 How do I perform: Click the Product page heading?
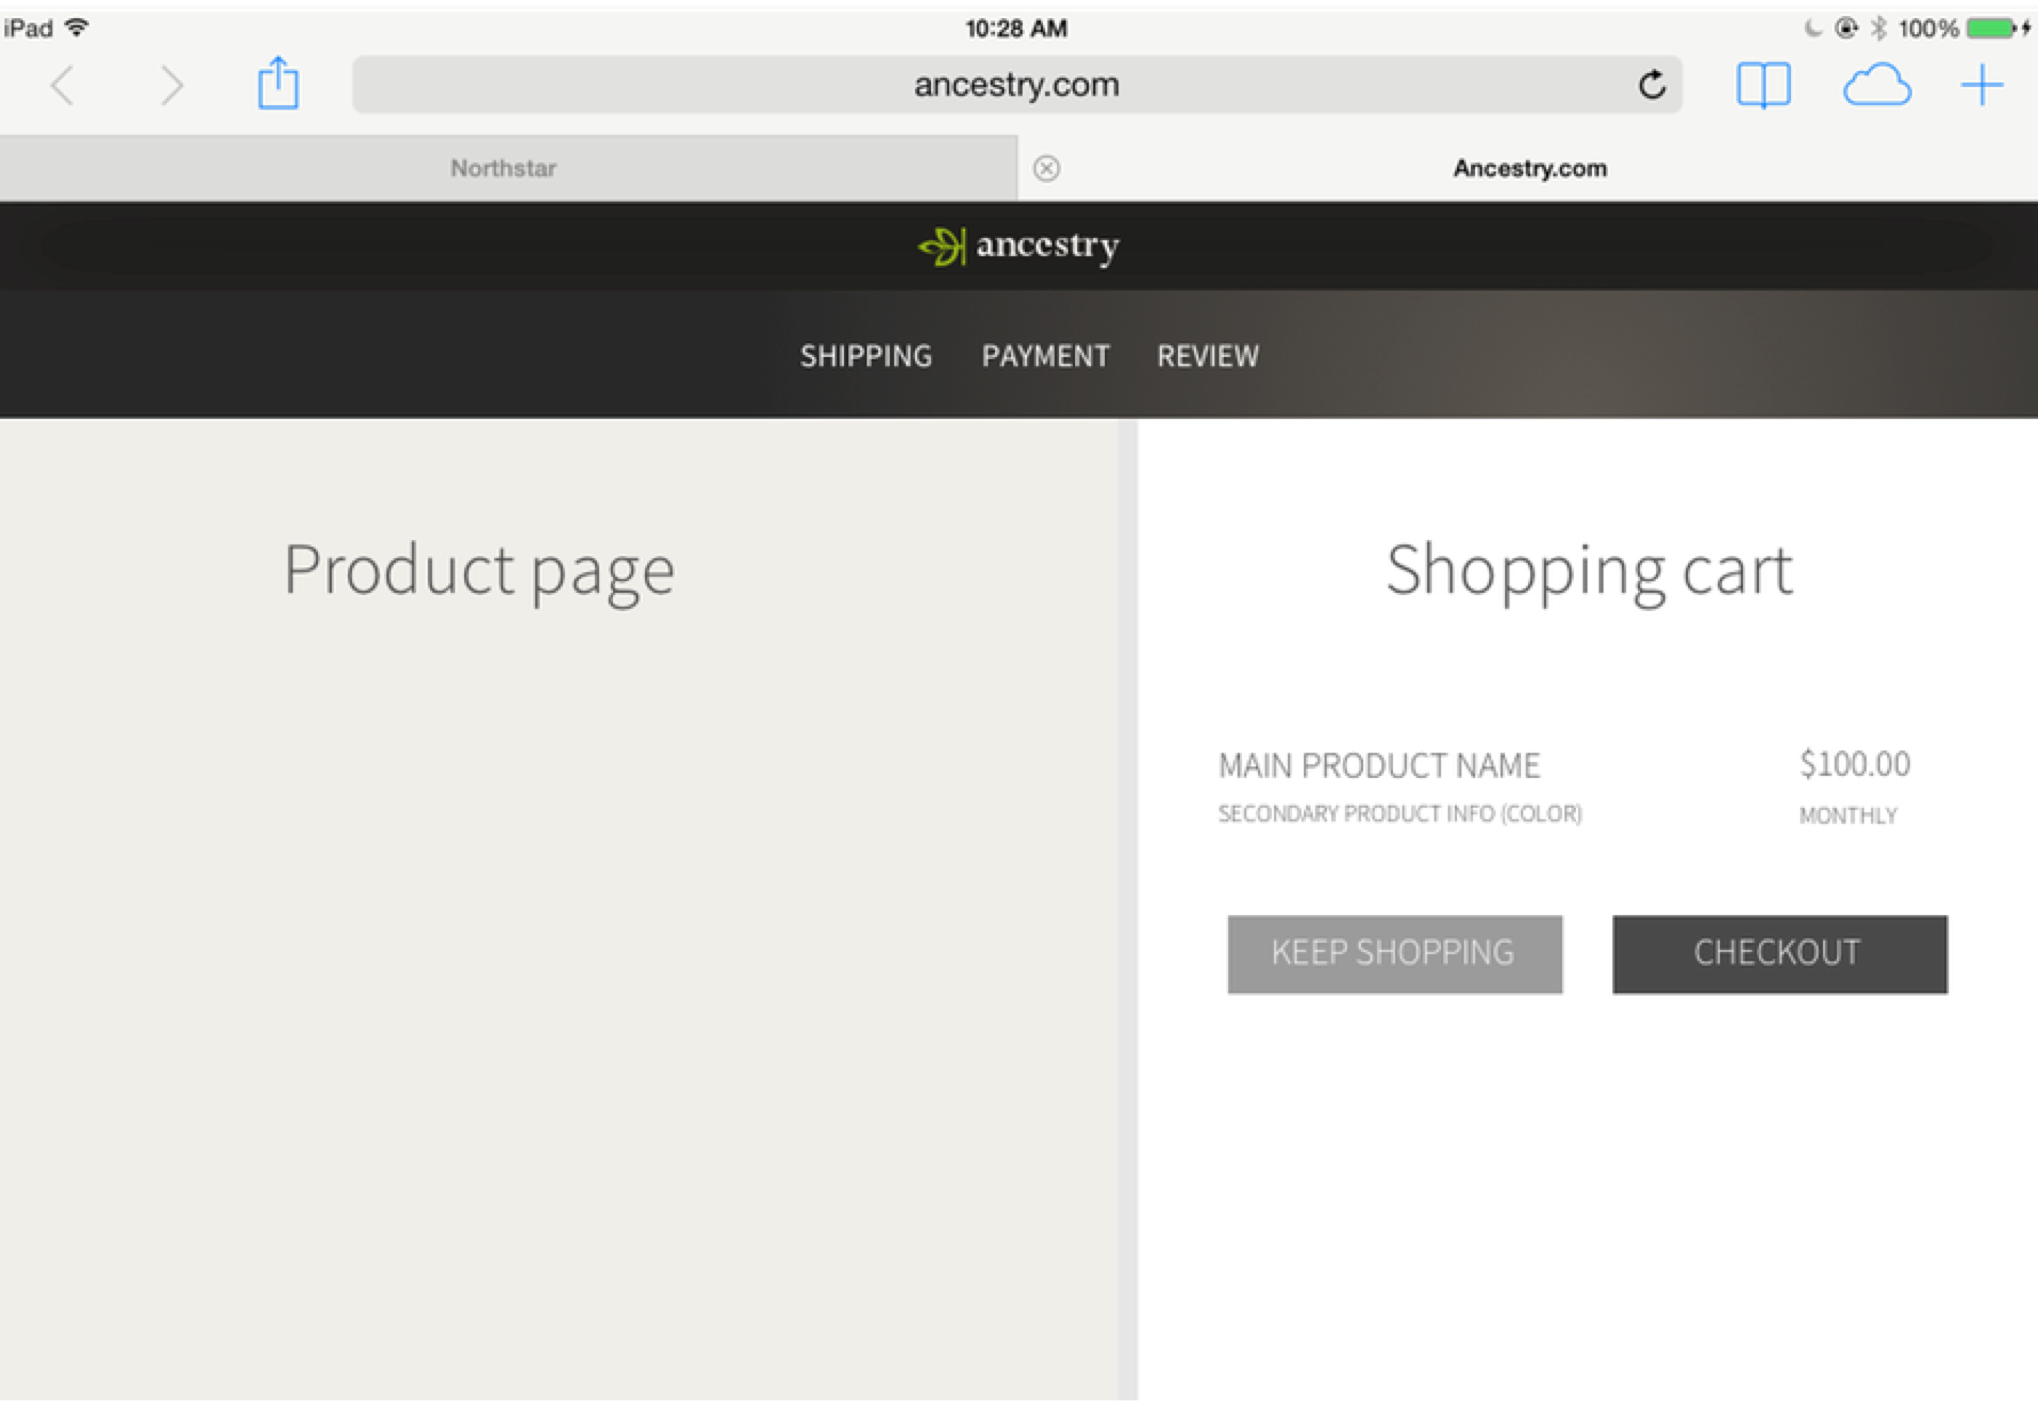[479, 571]
